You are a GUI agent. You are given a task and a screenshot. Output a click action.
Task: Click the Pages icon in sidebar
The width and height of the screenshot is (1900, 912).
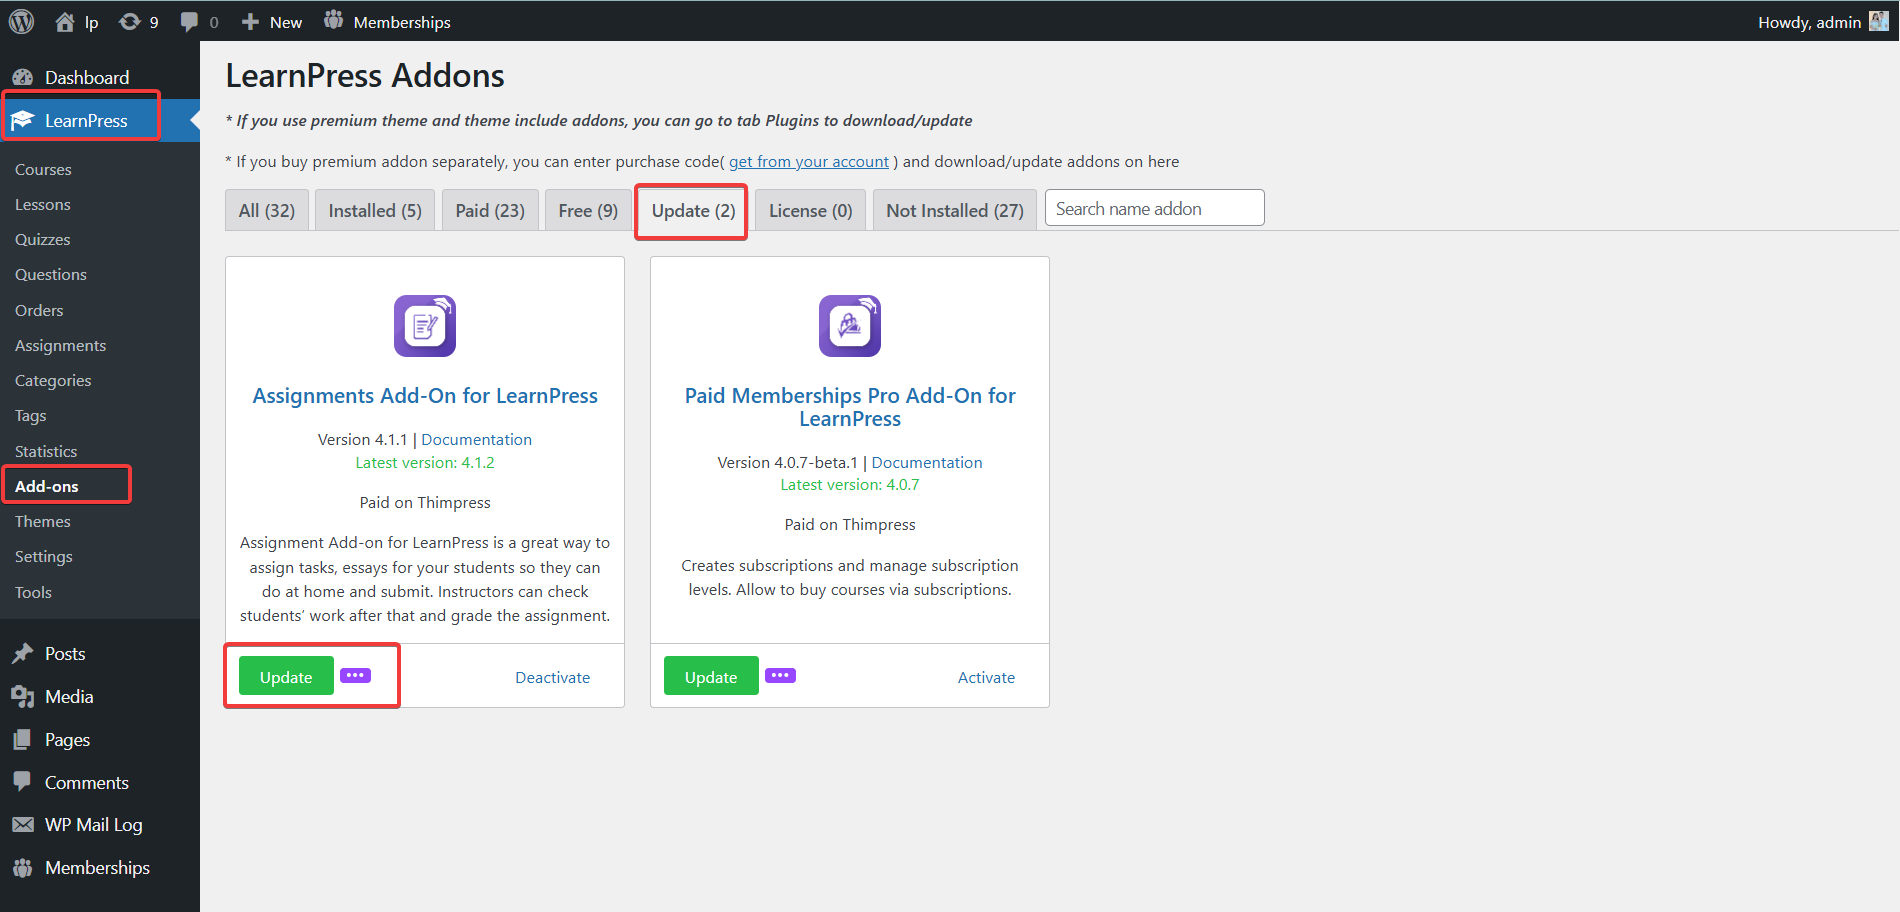point(23,739)
